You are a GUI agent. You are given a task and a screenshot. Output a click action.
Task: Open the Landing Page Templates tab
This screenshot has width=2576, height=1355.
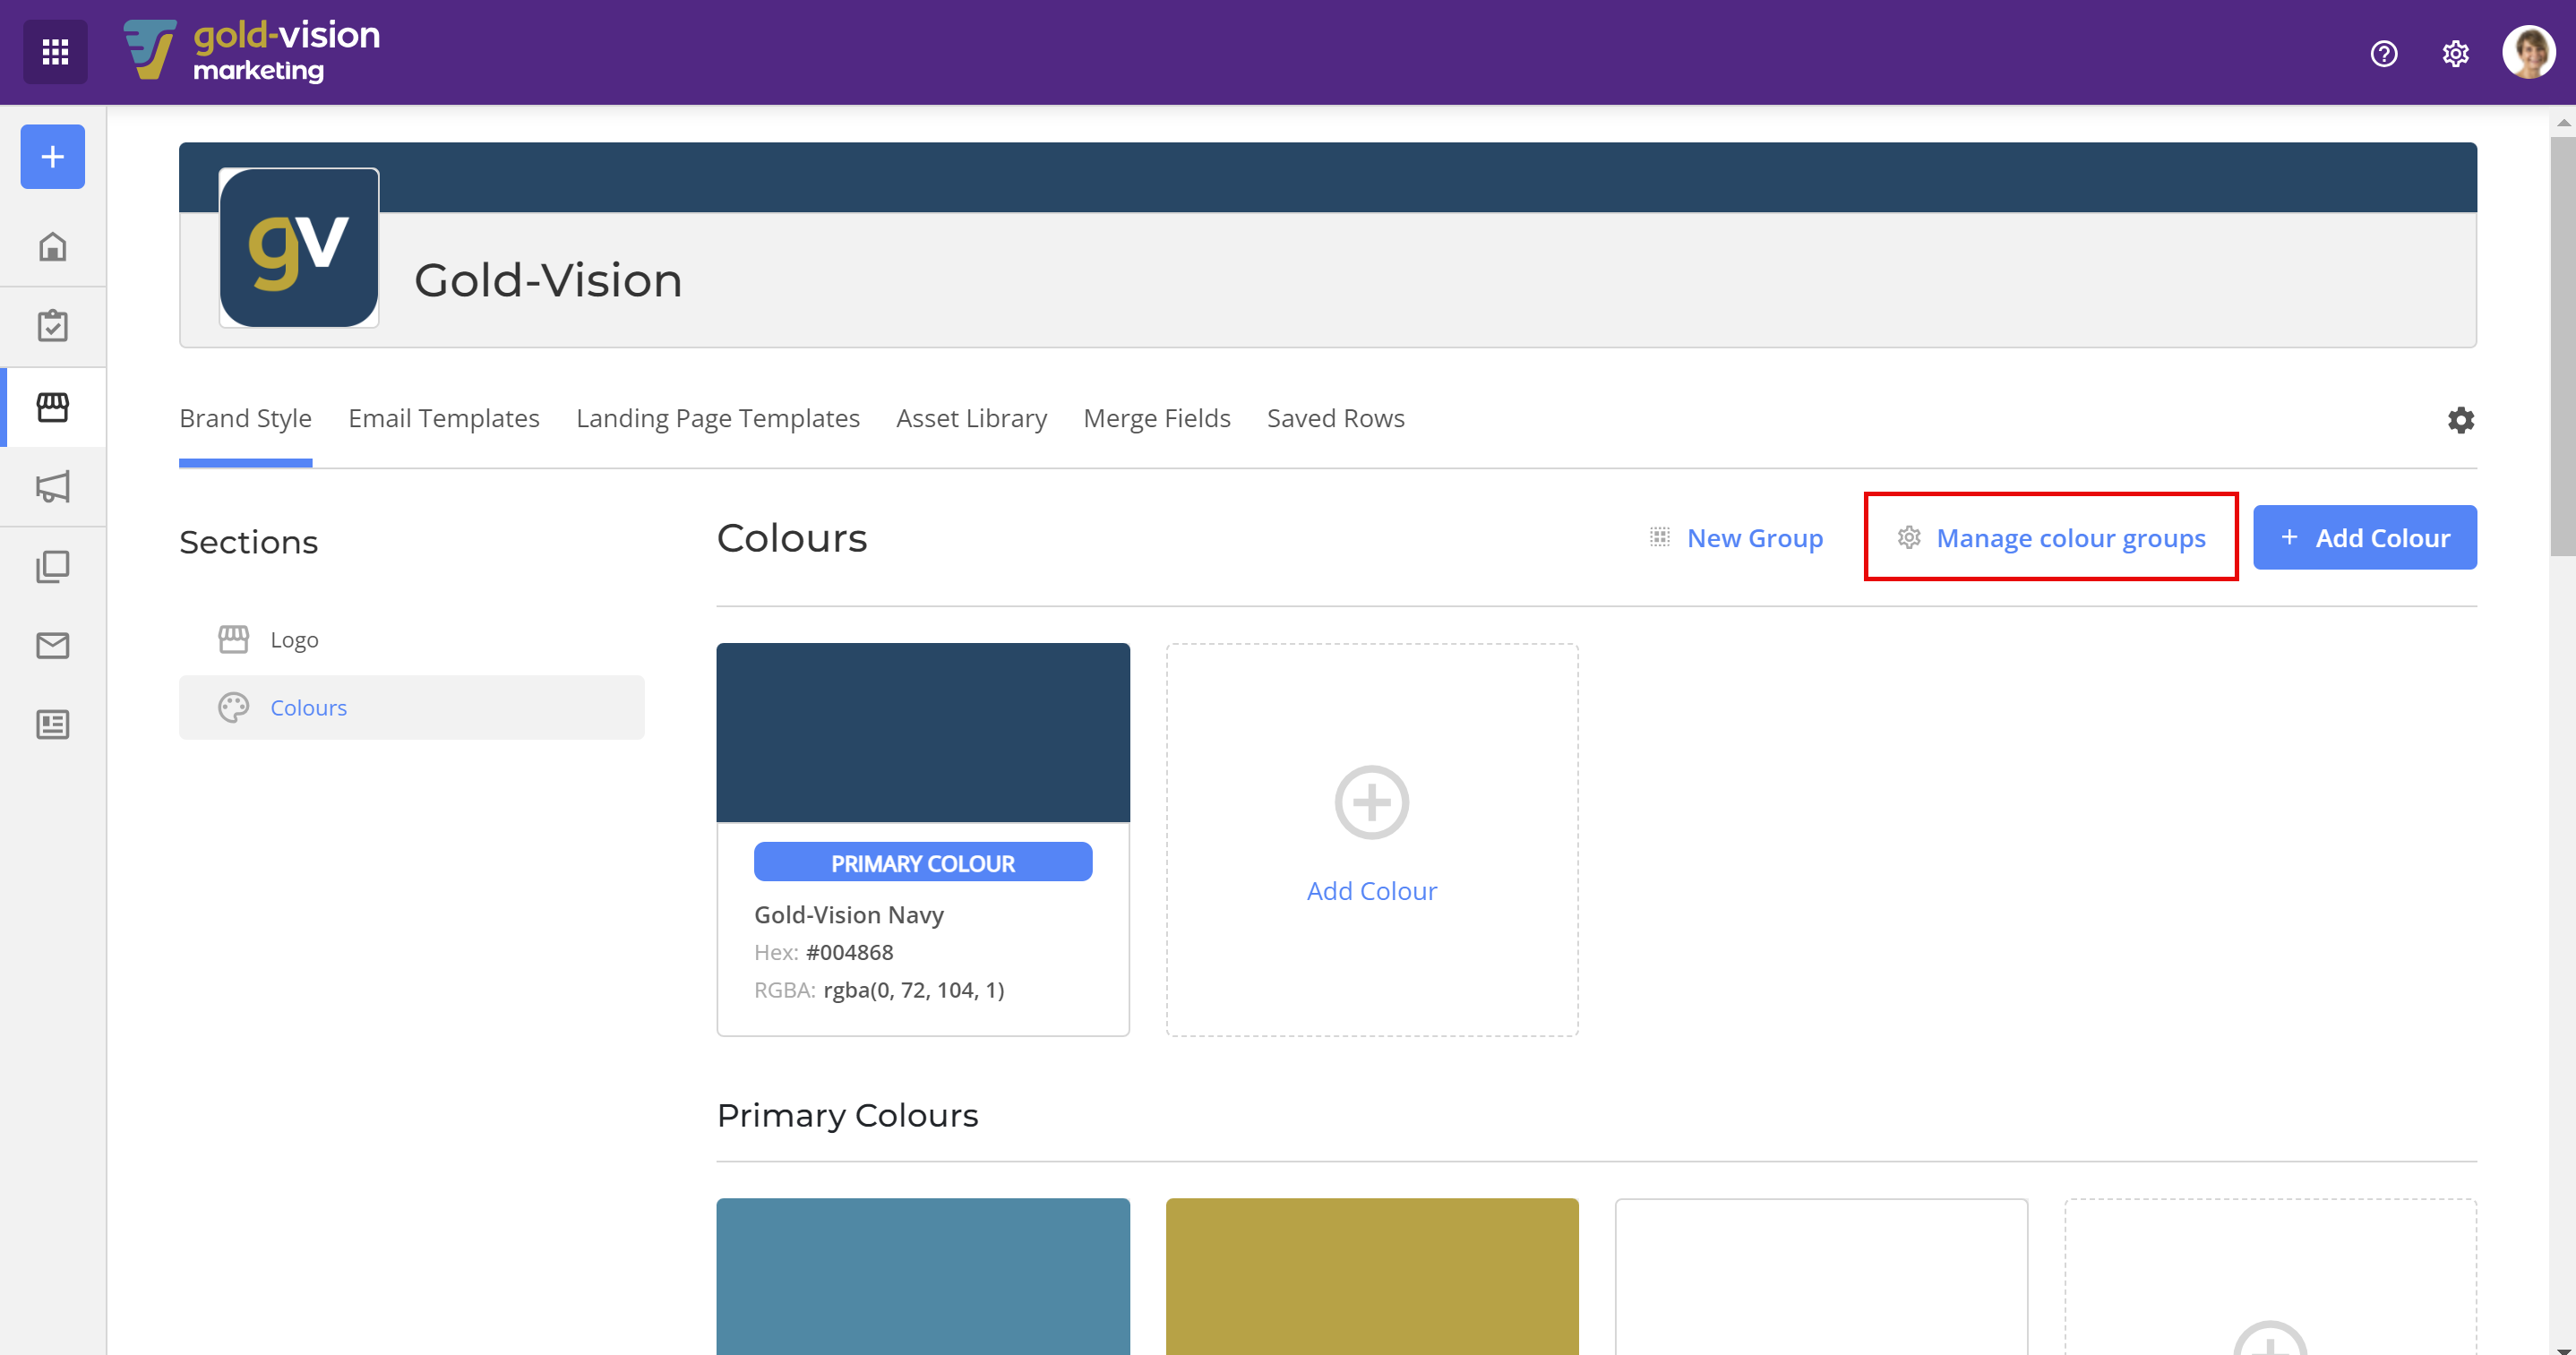718,418
